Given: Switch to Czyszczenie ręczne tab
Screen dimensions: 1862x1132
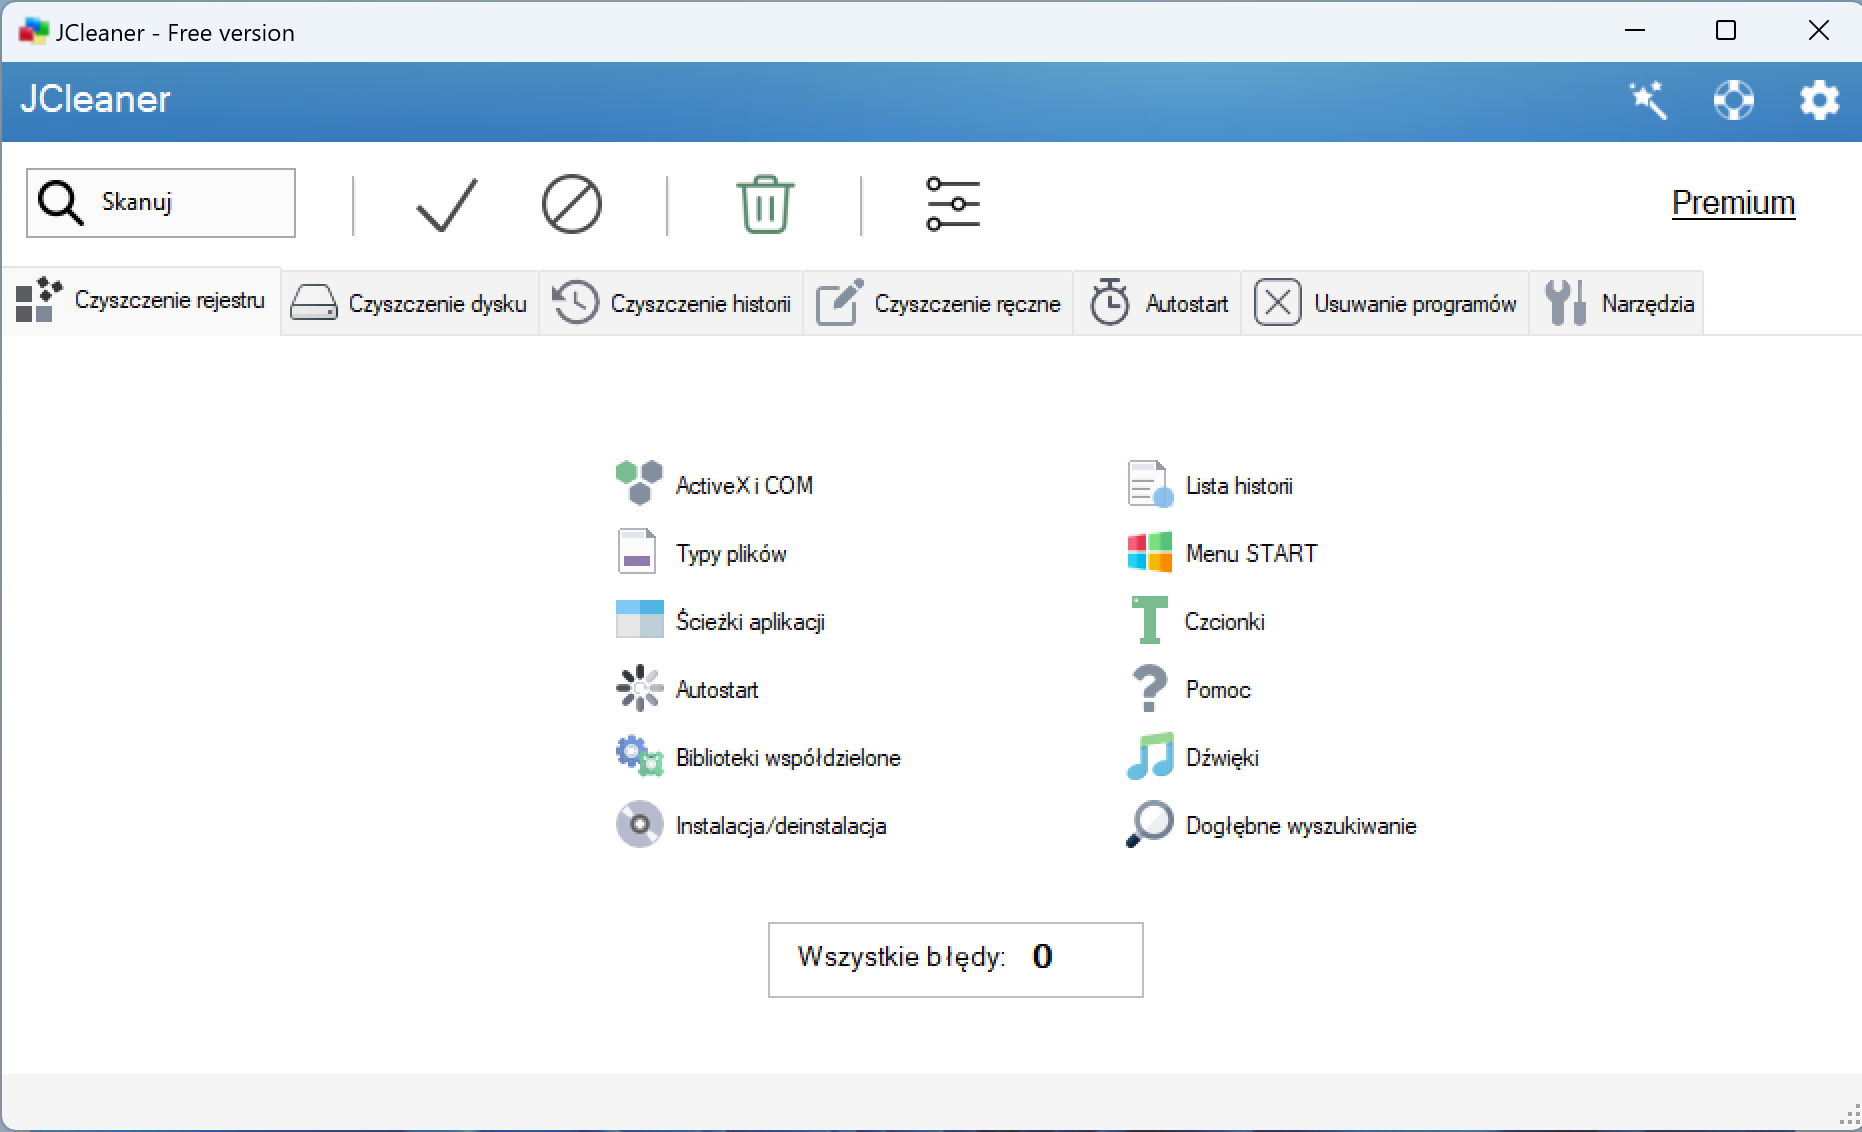Looking at the screenshot, I should 938,303.
